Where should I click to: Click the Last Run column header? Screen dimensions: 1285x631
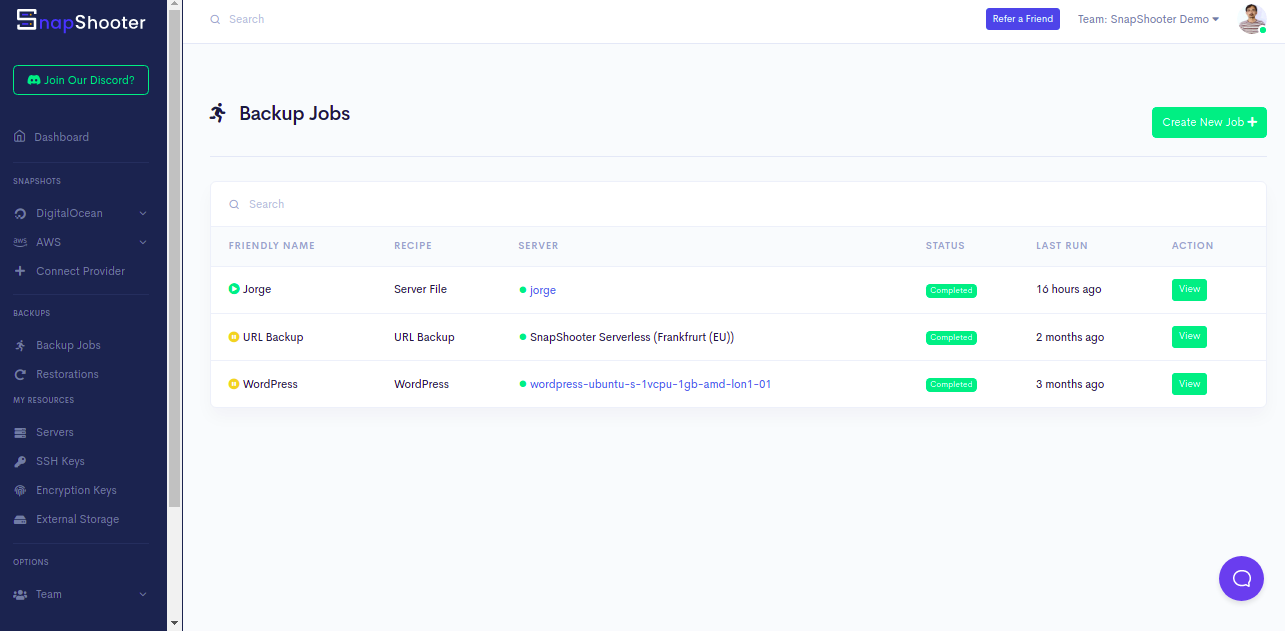point(1061,245)
